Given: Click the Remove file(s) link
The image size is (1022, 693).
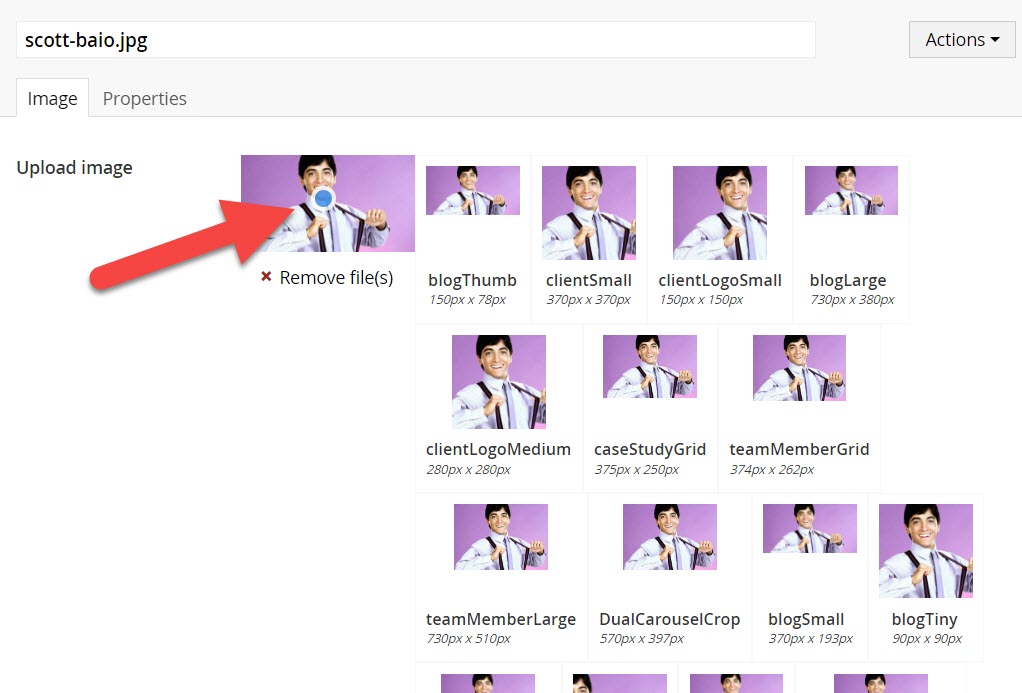Looking at the screenshot, I should point(336,277).
